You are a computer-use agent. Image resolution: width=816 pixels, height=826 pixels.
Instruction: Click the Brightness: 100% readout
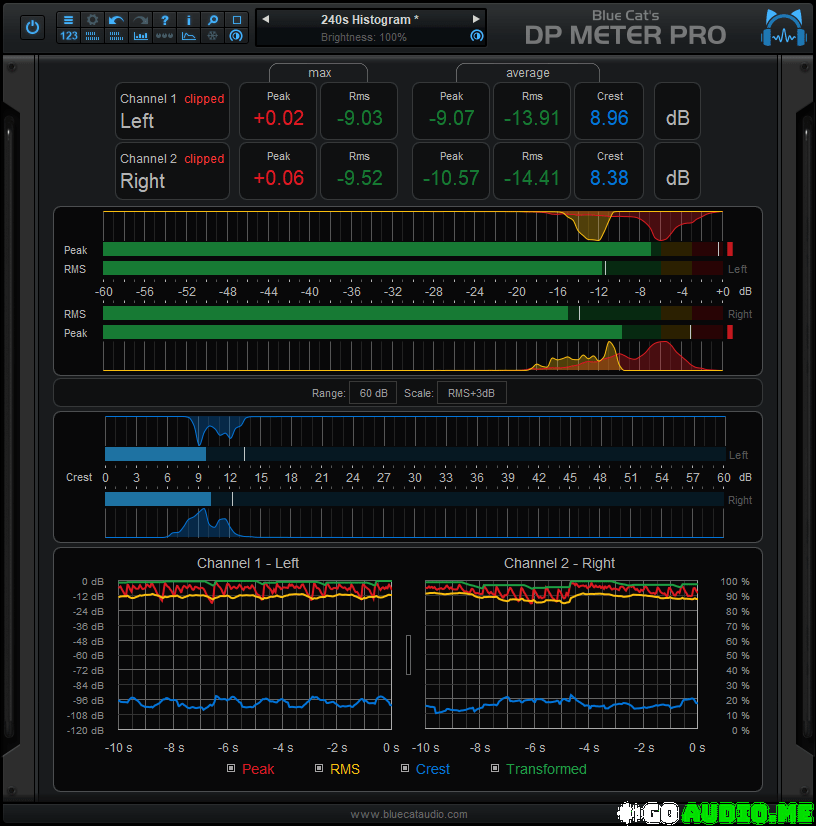point(363,37)
